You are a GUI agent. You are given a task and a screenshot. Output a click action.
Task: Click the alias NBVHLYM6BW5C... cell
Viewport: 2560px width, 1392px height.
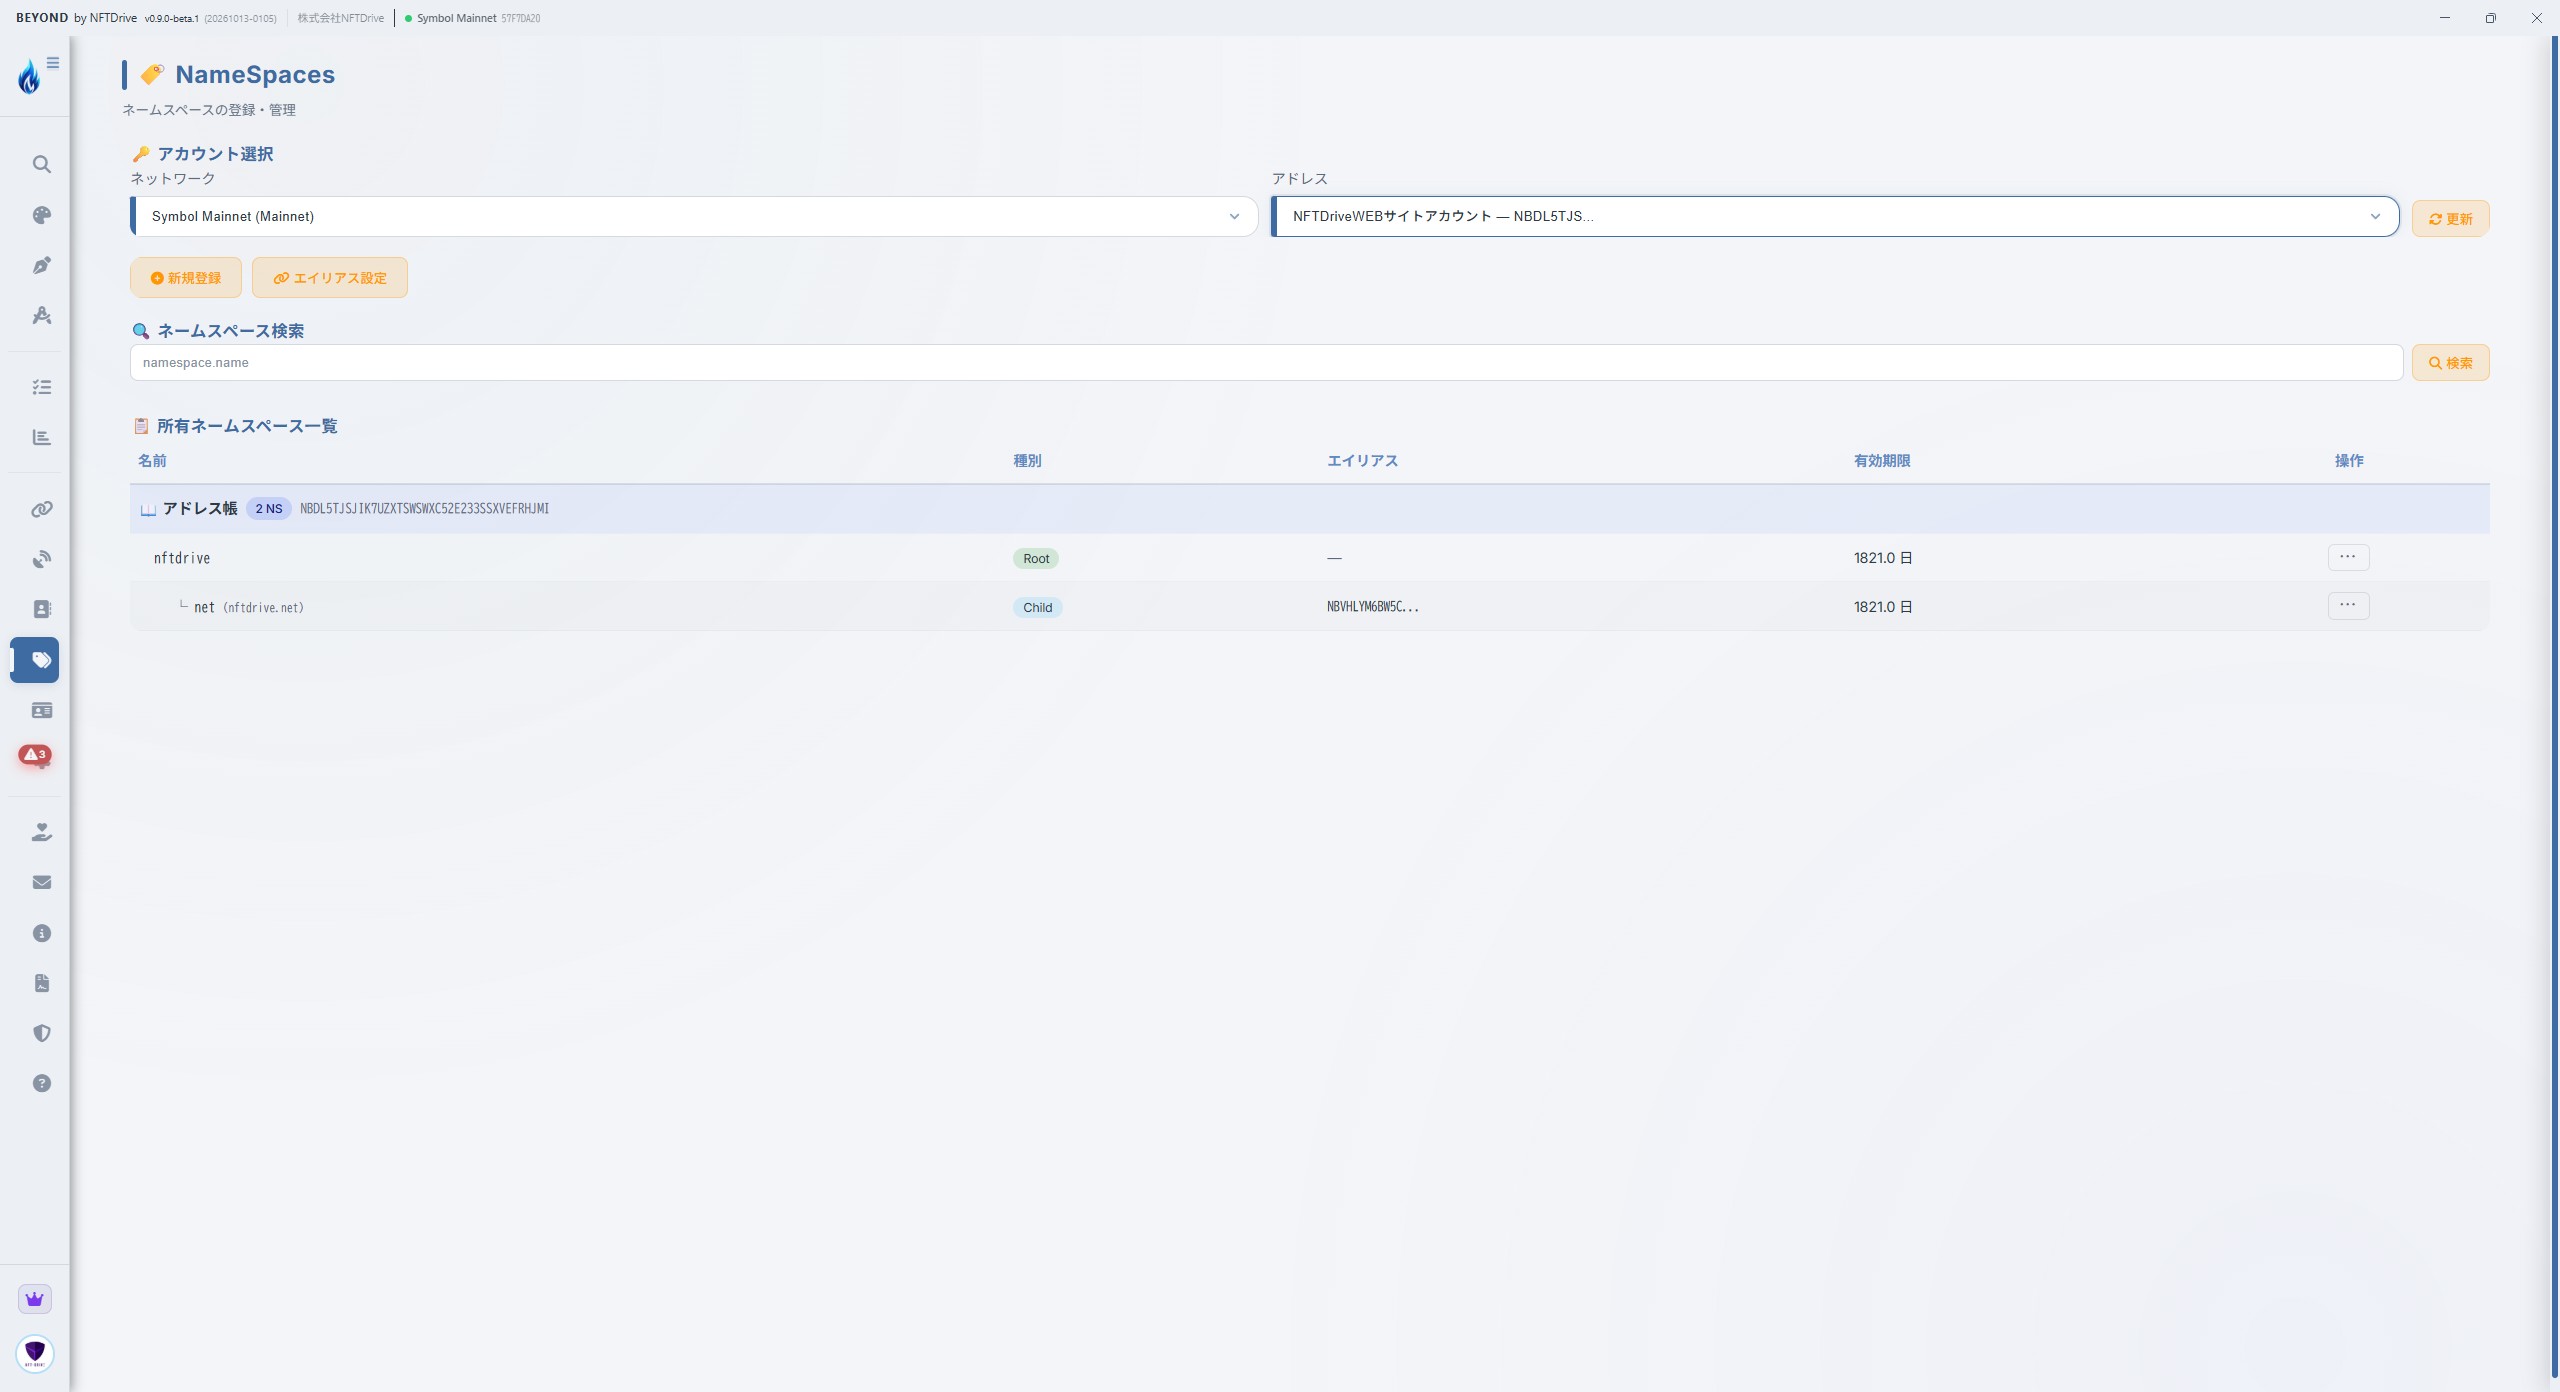[1372, 607]
